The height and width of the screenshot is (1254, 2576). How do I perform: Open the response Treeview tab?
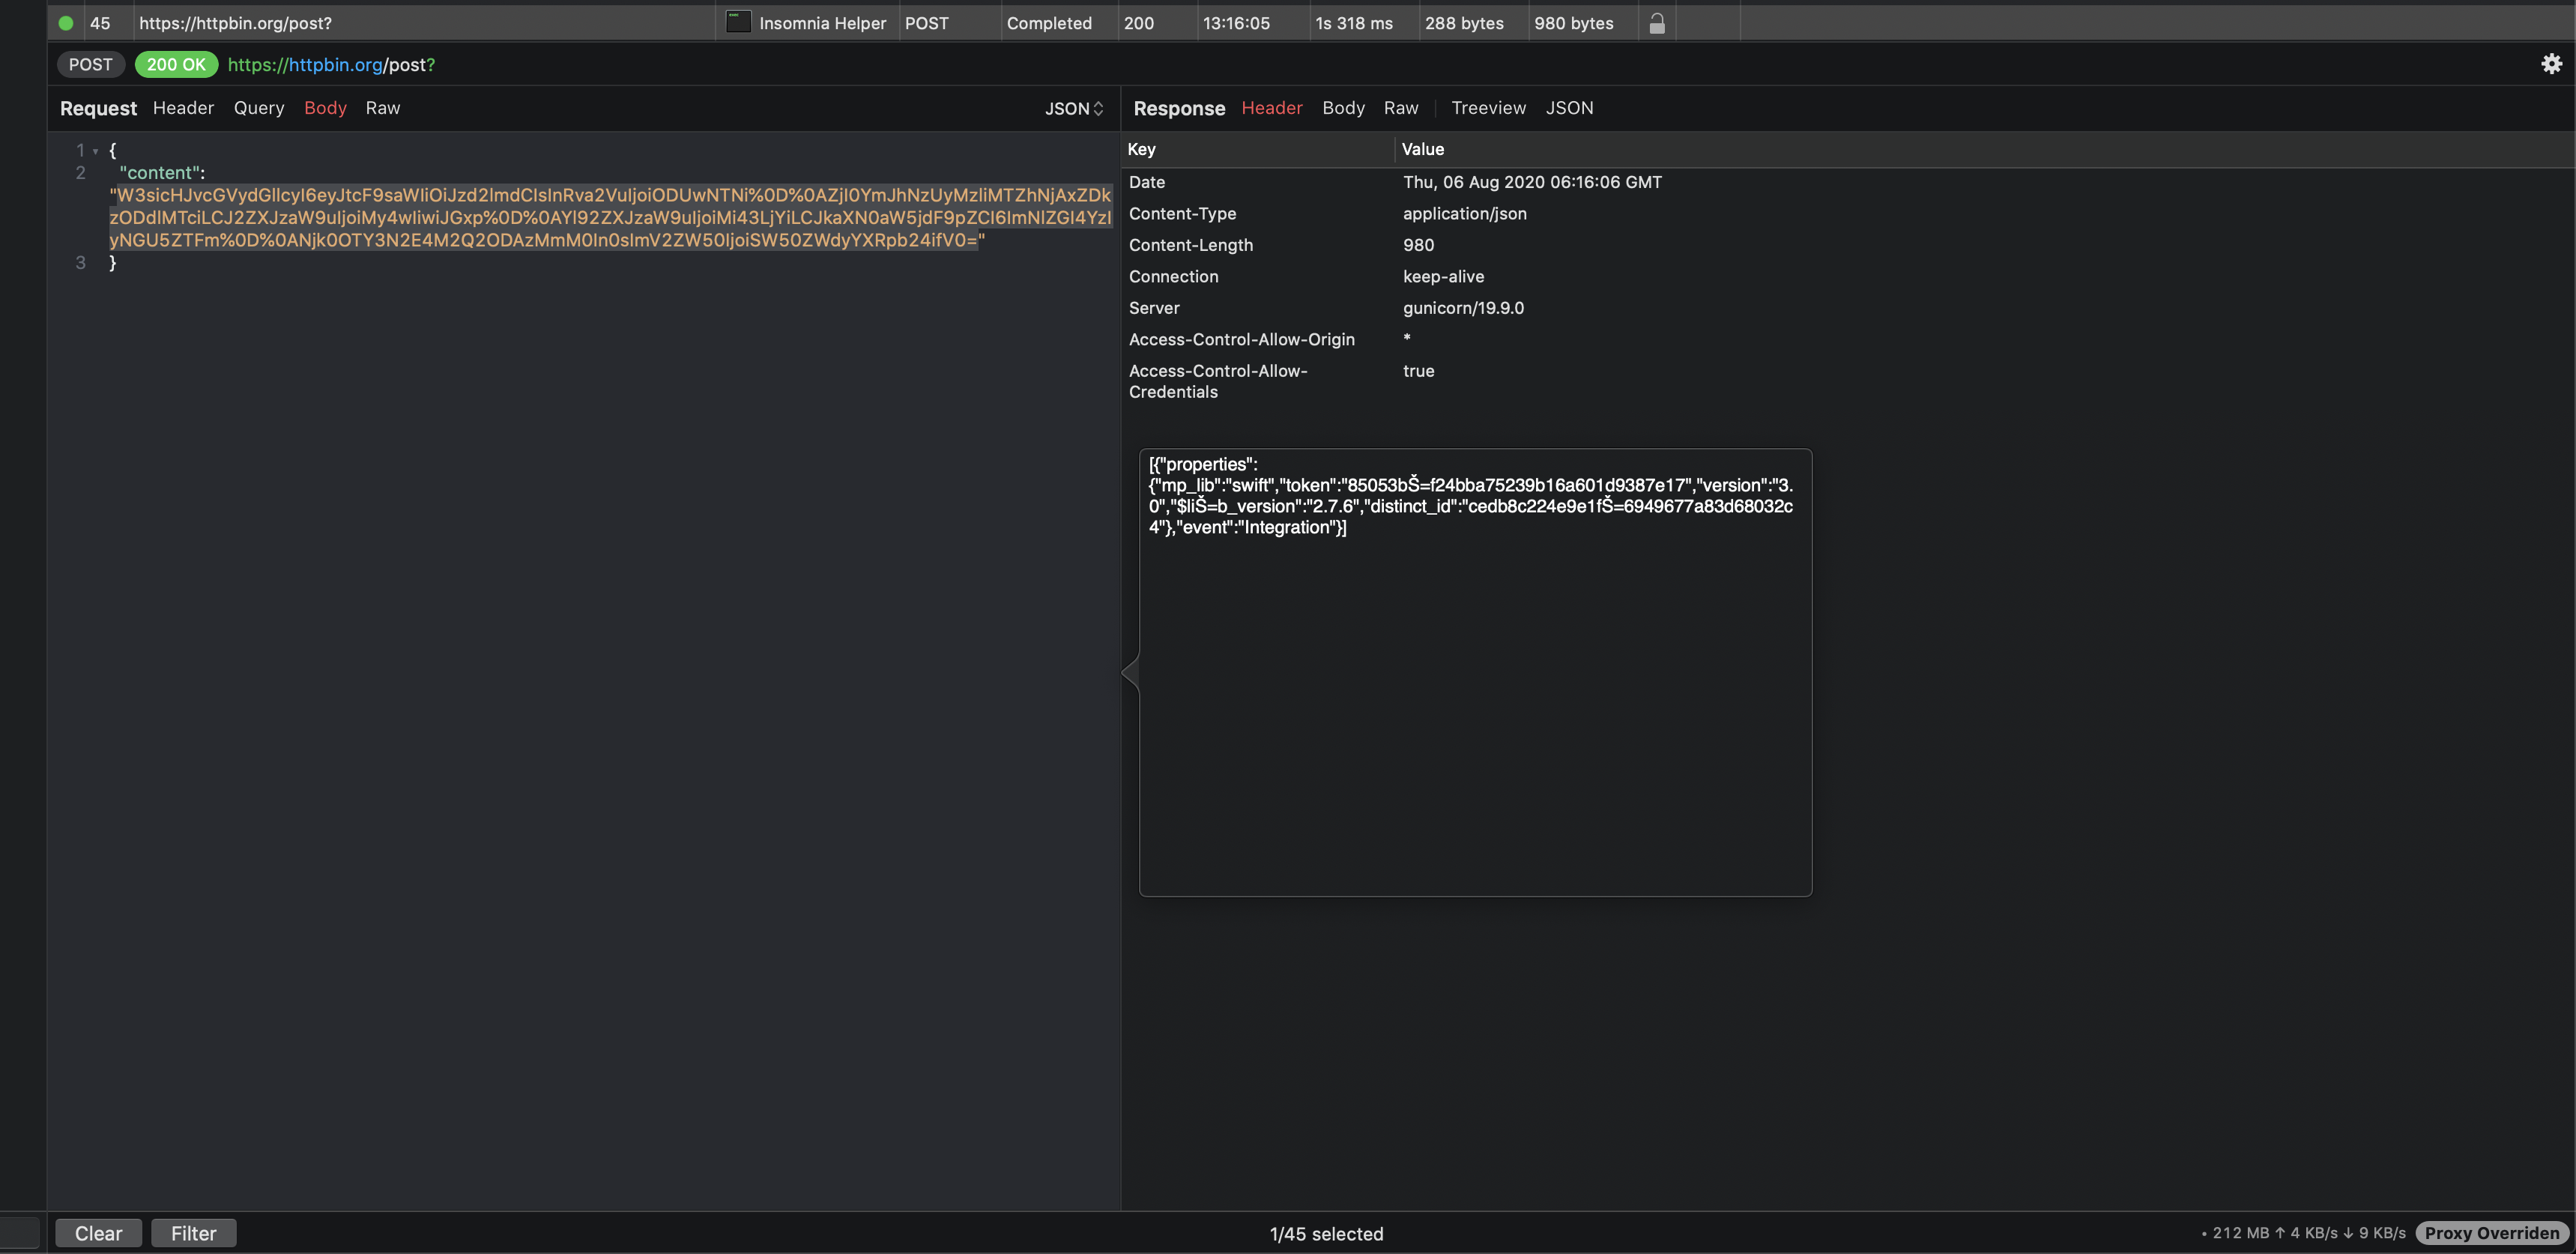(1488, 108)
